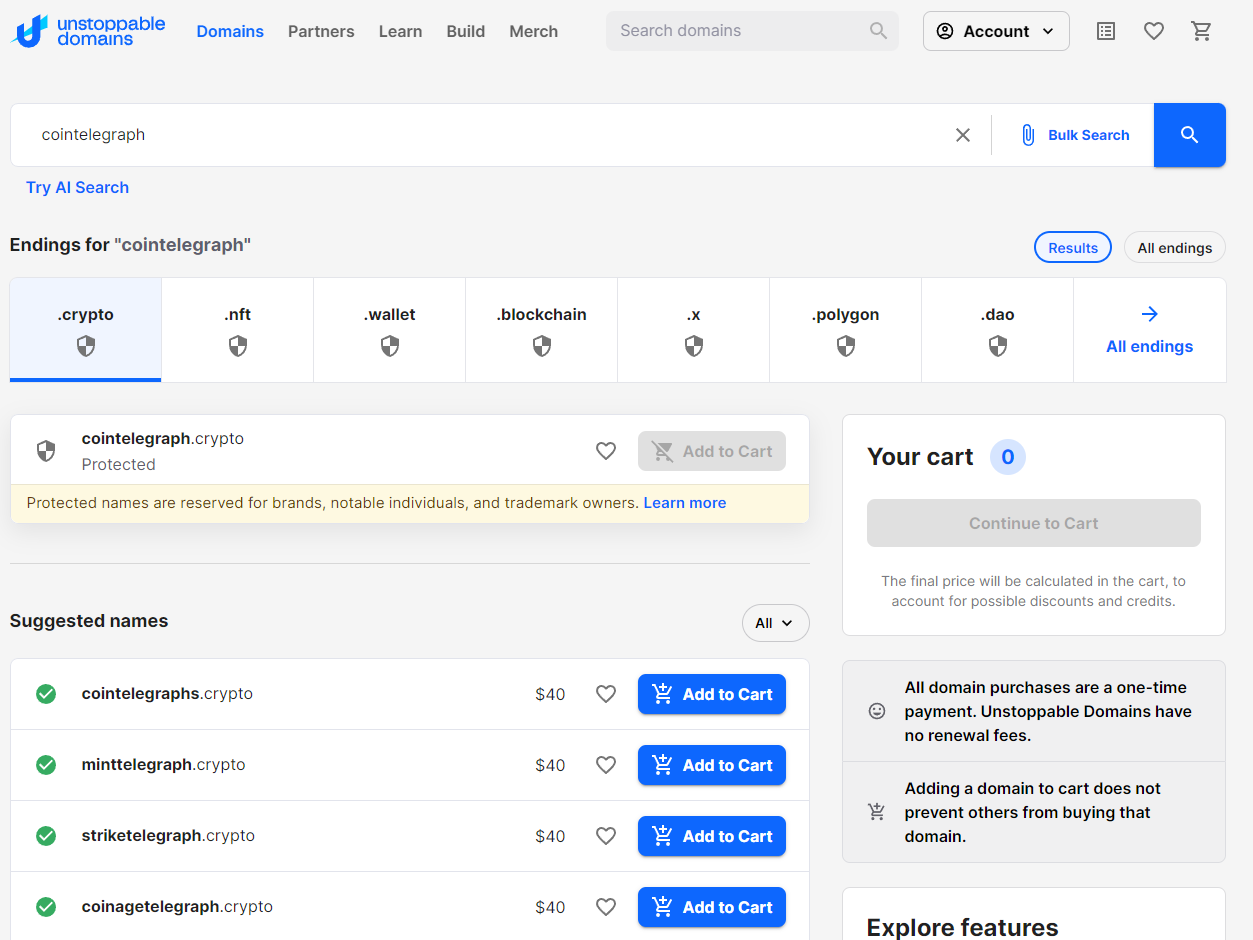Add striketelegraph.crypto to cart

[x=712, y=836]
